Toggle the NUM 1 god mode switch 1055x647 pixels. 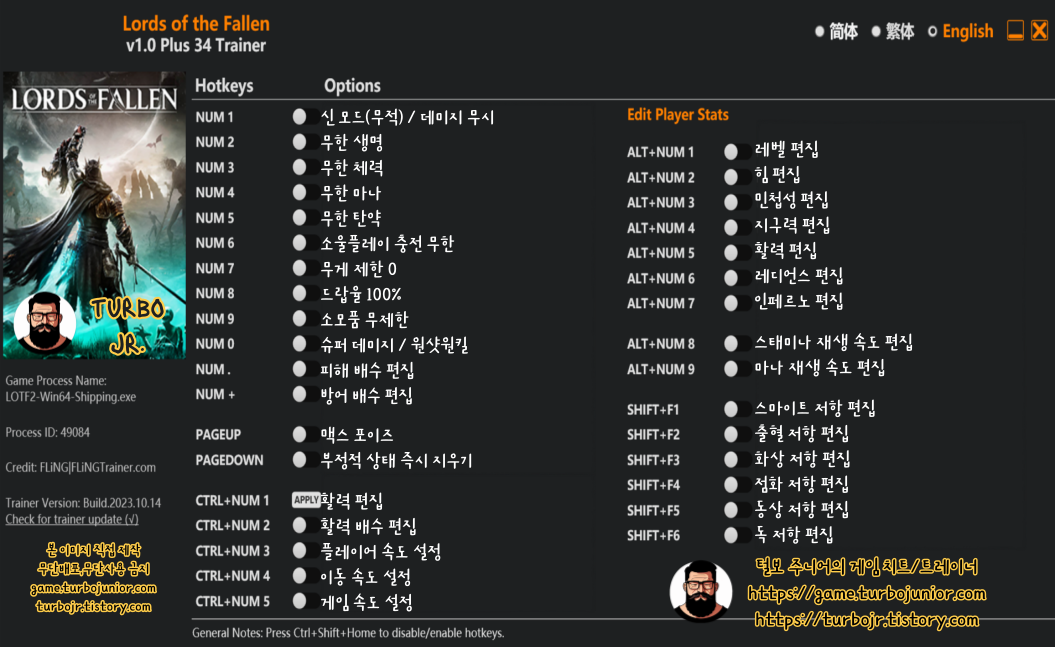pos(305,117)
